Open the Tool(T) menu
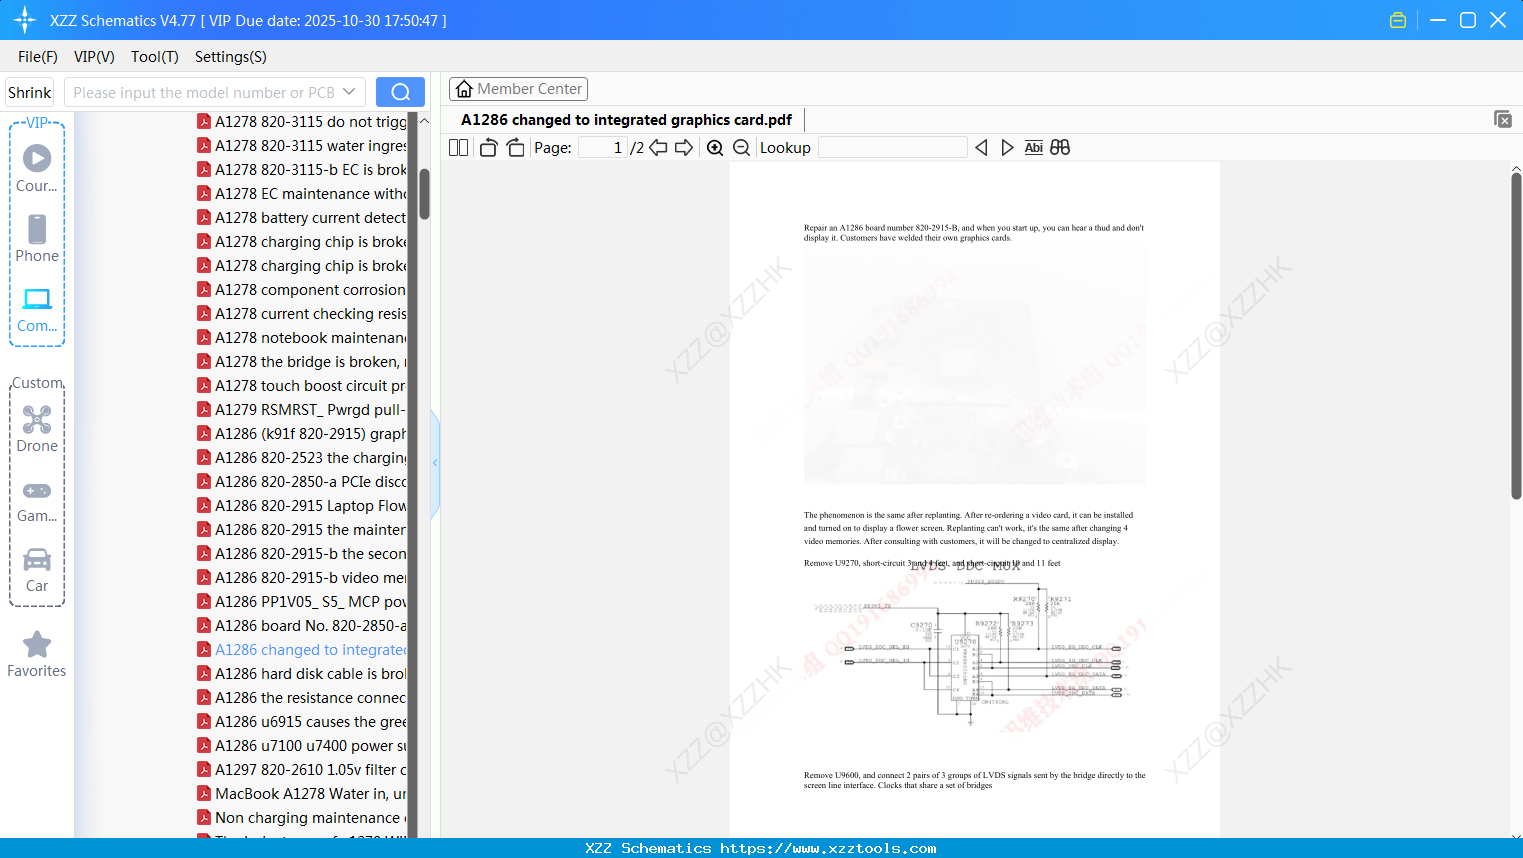The image size is (1523, 858). coord(155,57)
